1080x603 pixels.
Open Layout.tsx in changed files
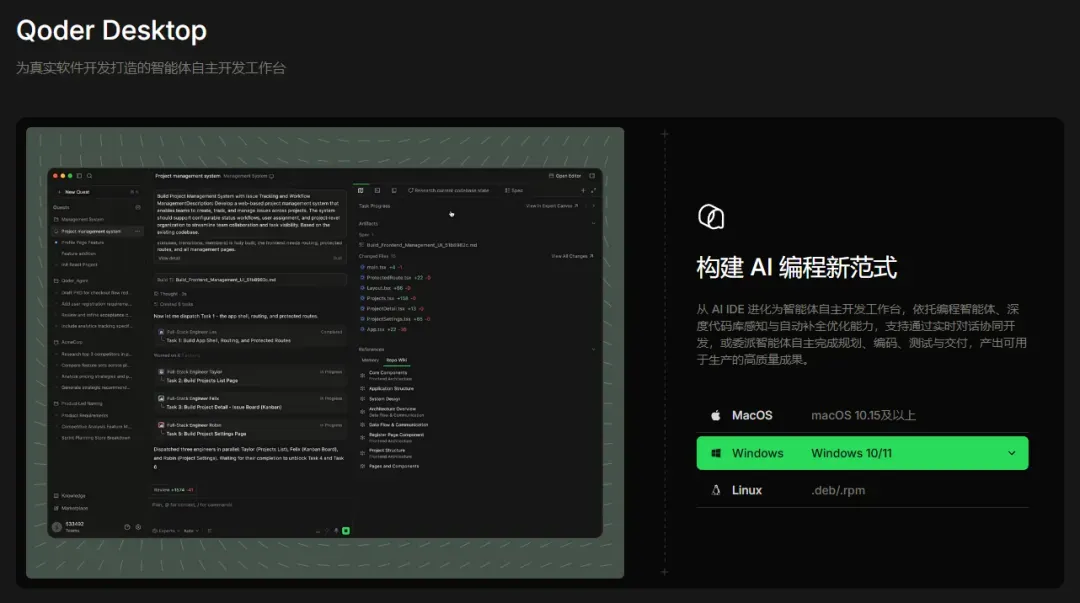click(385, 288)
